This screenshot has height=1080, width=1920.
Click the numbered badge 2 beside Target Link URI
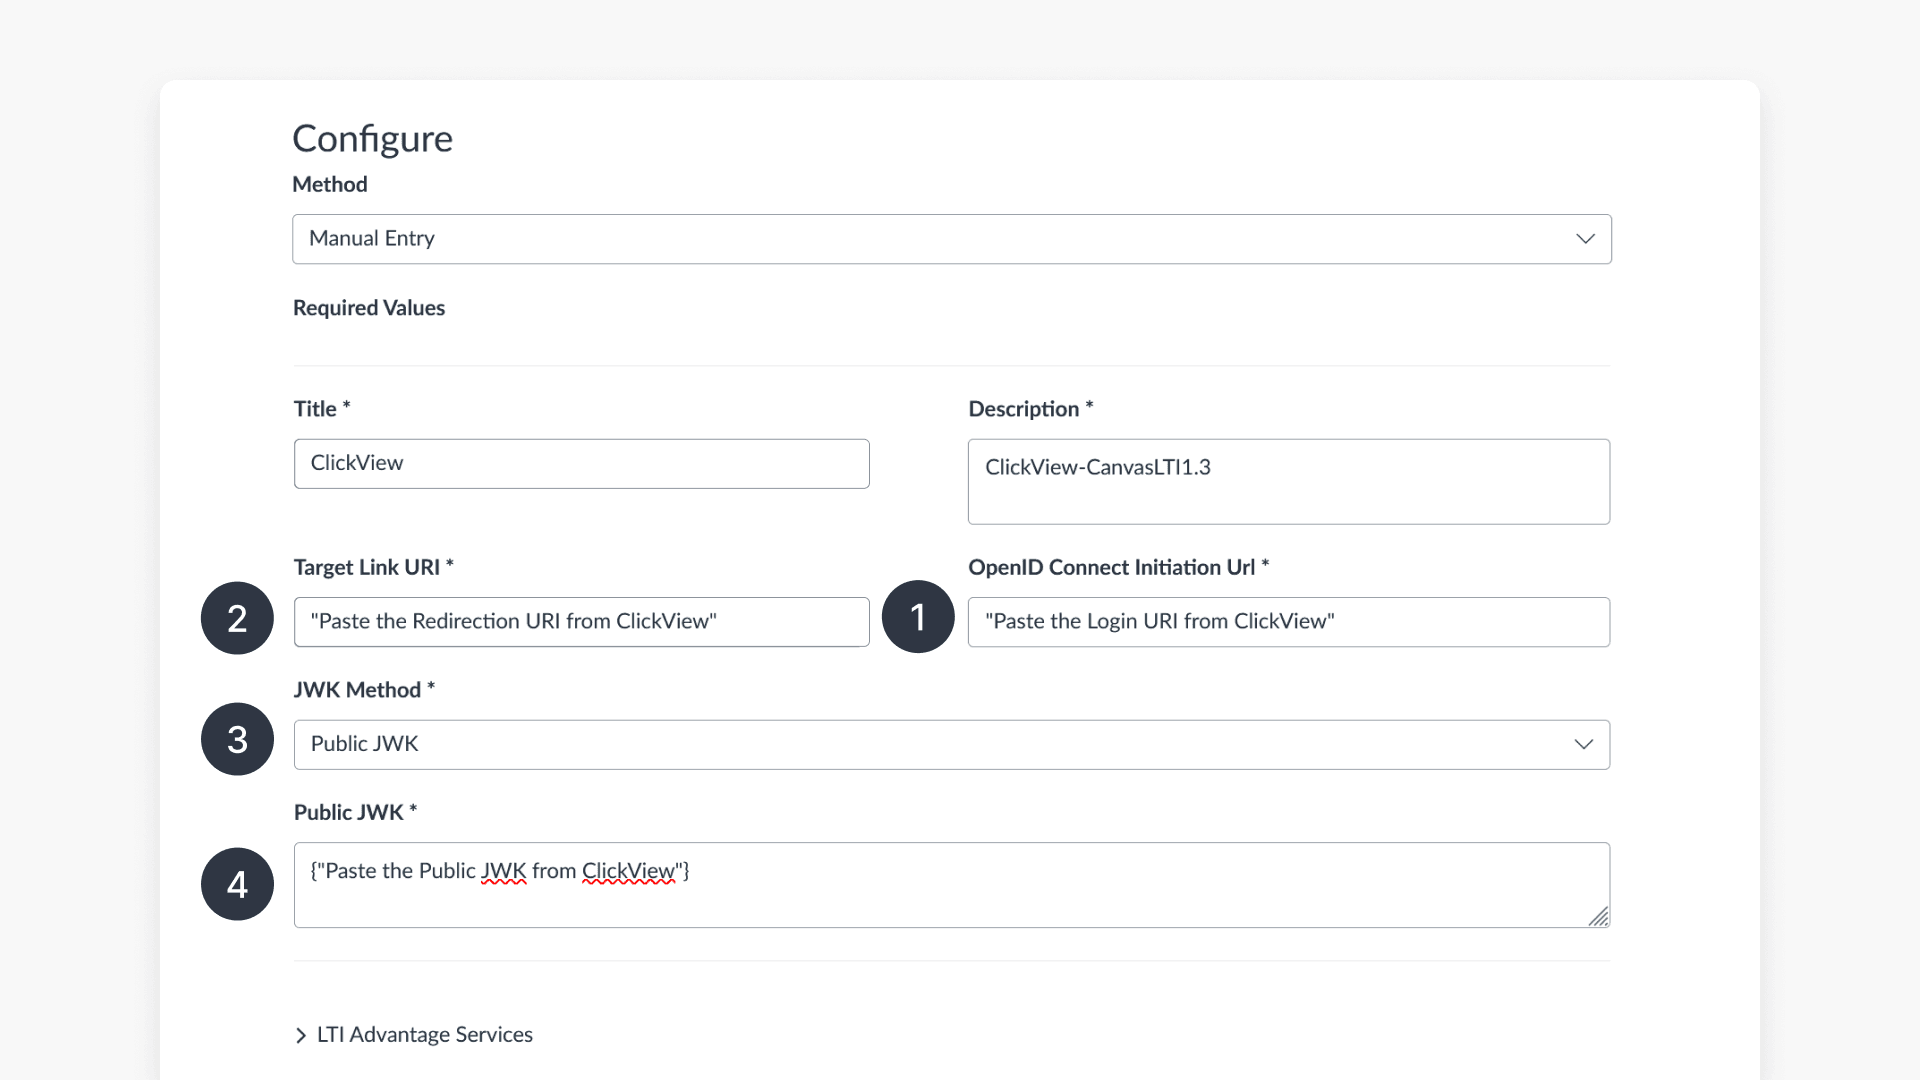[x=236, y=618]
